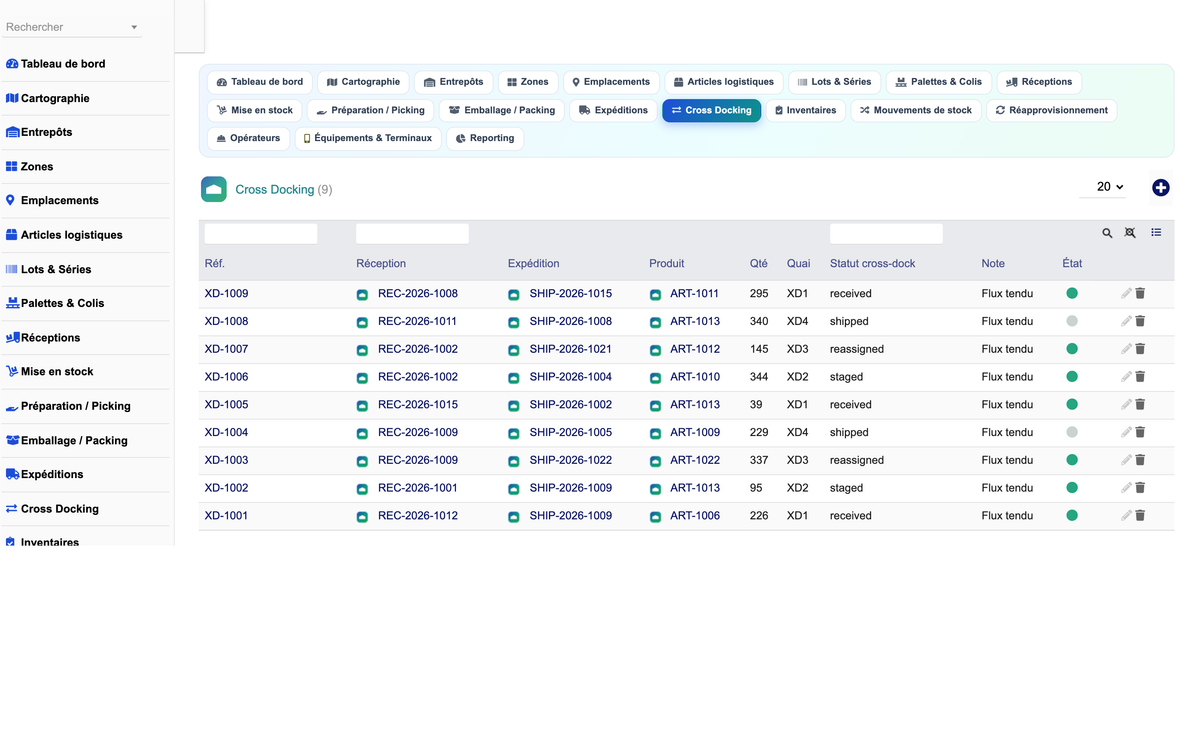
Task: Click the product icon beside ART-1011
Action: [x=655, y=295]
